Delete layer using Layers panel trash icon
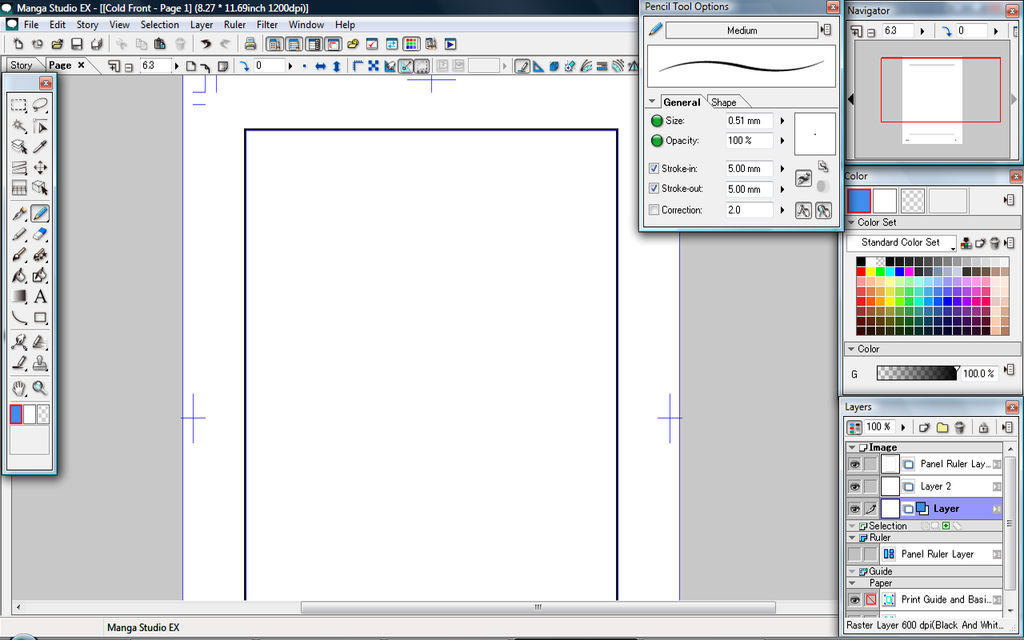The image size is (1024, 640). click(x=959, y=427)
